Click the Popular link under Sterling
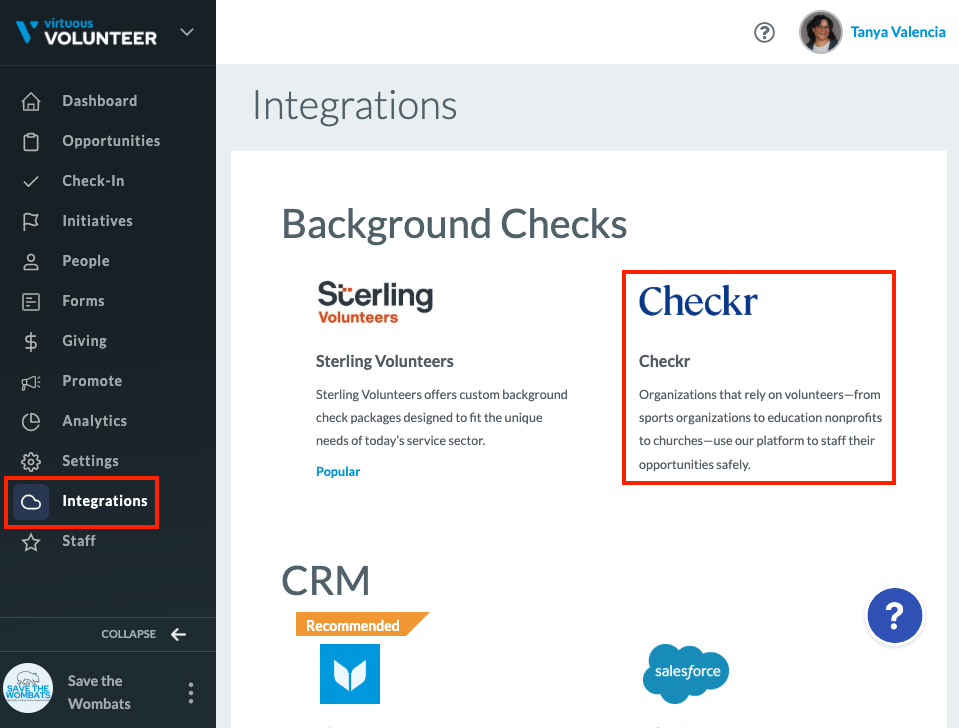Image resolution: width=959 pixels, height=728 pixels. coord(338,472)
